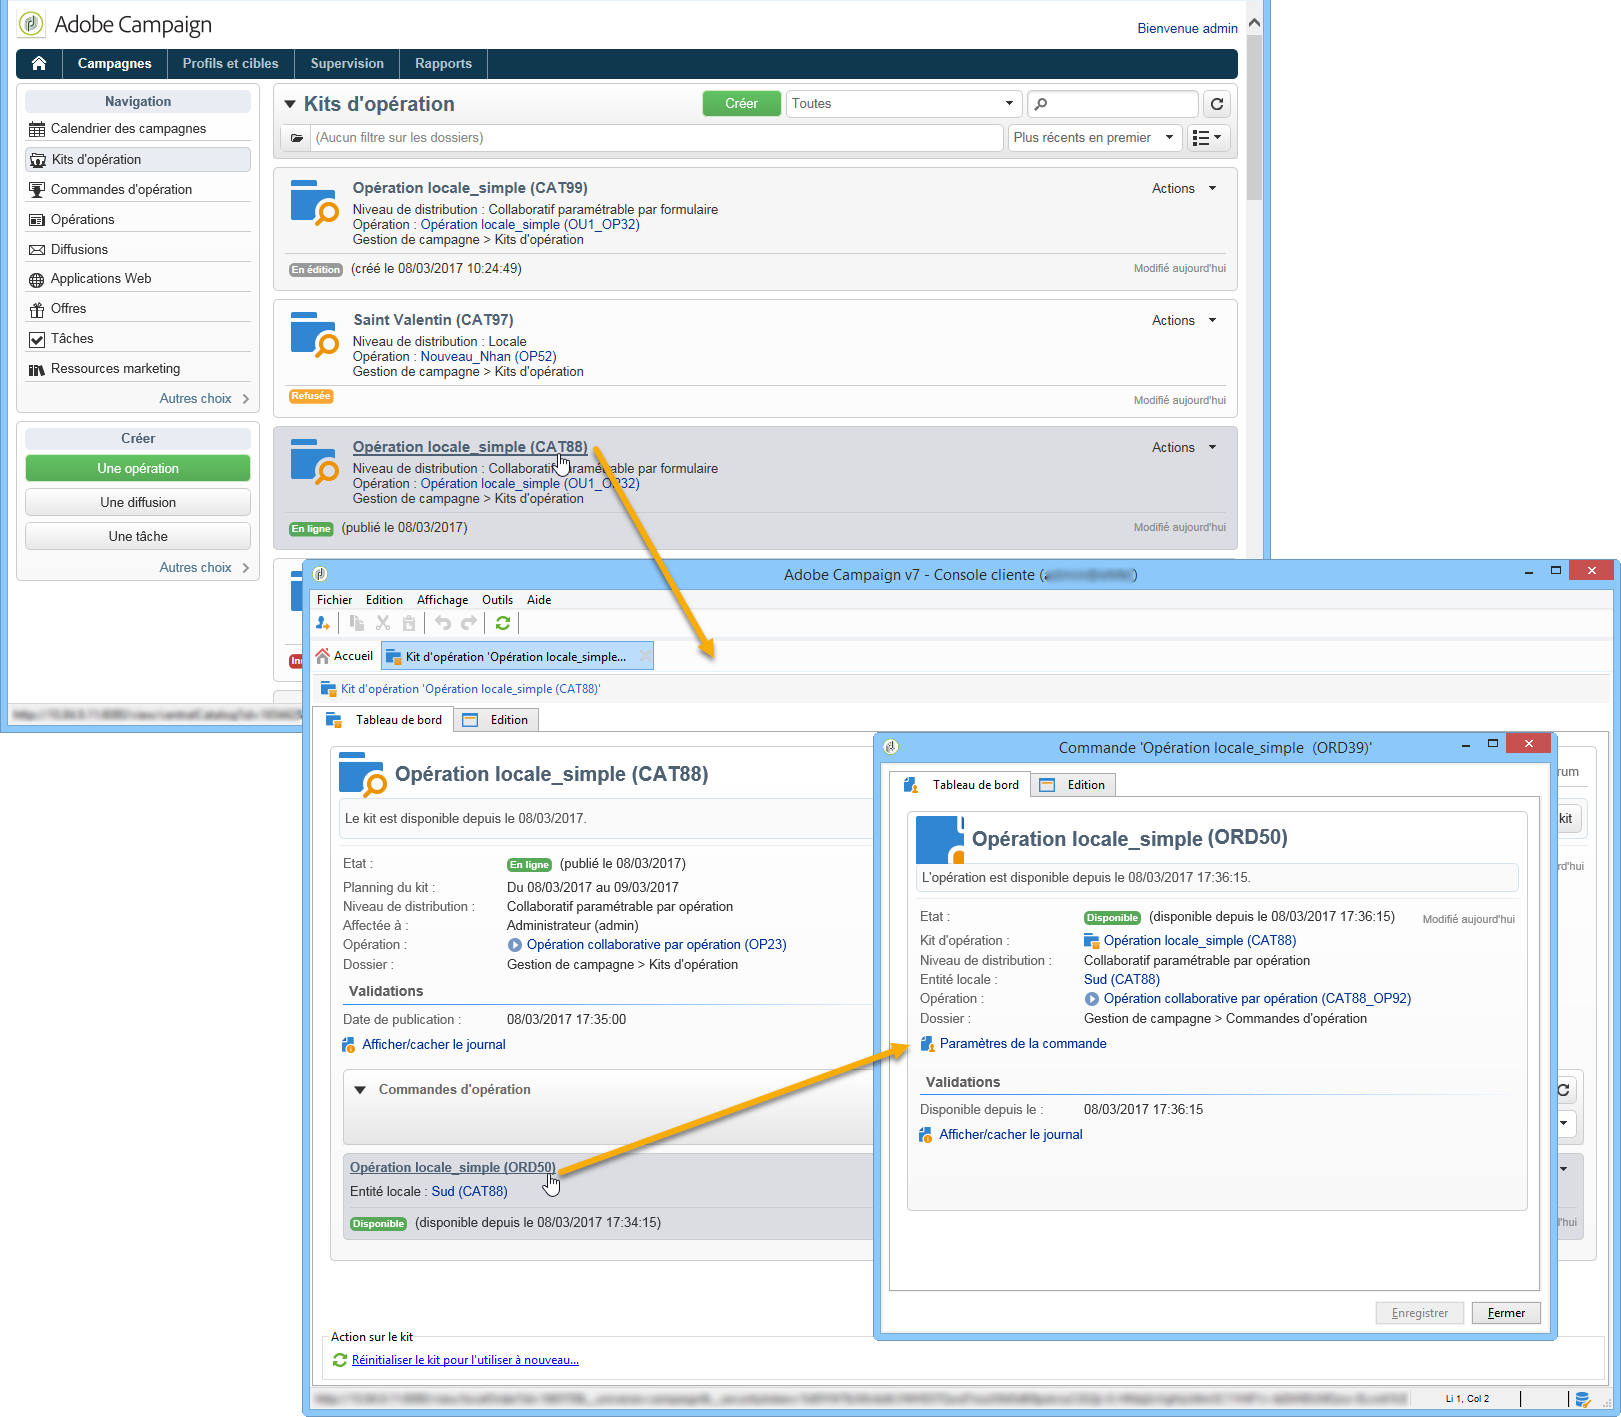Open Opération collaborative par opération (CAT88_OP92) link
The image size is (1621, 1417).
[1257, 999]
